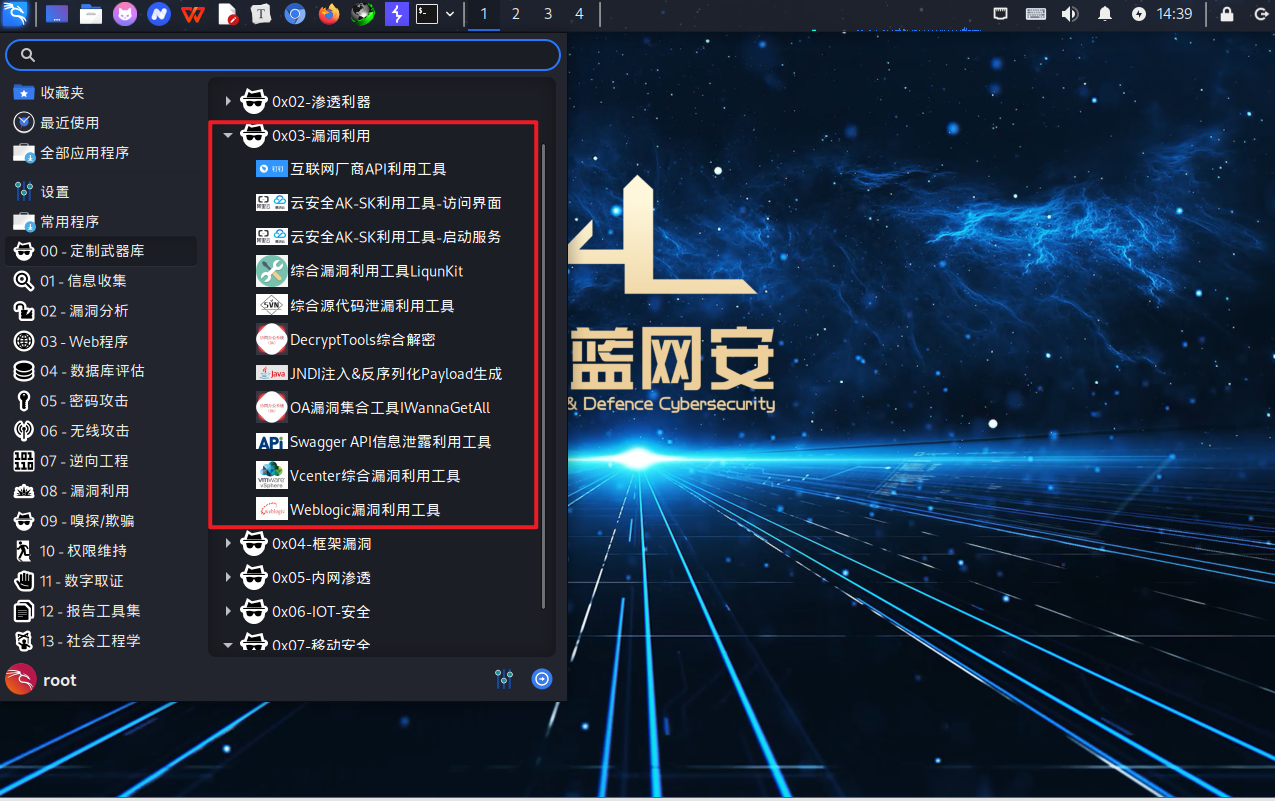Open 最近使用 recently used category
The height and width of the screenshot is (801, 1275).
click(x=101, y=122)
